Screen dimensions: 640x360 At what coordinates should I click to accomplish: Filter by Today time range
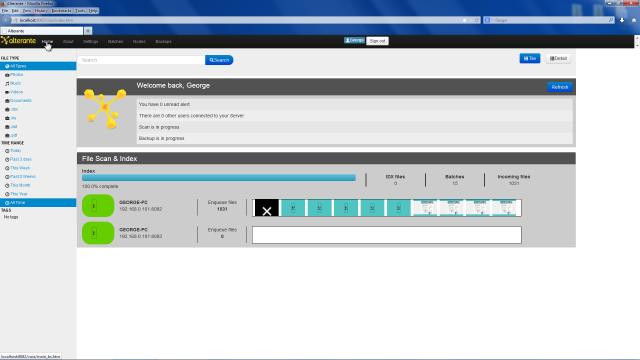tap(16, 151)
